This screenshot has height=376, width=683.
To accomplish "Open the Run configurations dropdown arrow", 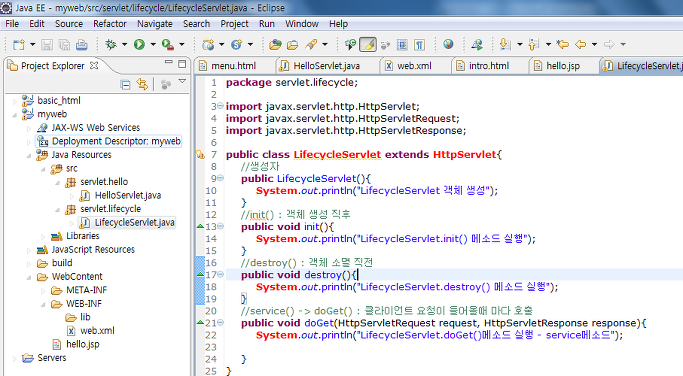I will 153,44.
